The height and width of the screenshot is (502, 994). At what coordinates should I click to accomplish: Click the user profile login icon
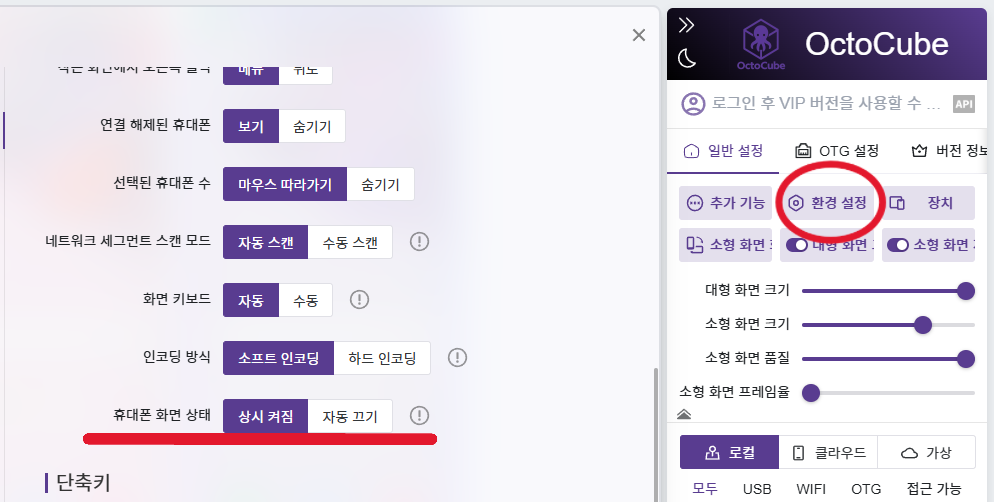coord(692,104)
